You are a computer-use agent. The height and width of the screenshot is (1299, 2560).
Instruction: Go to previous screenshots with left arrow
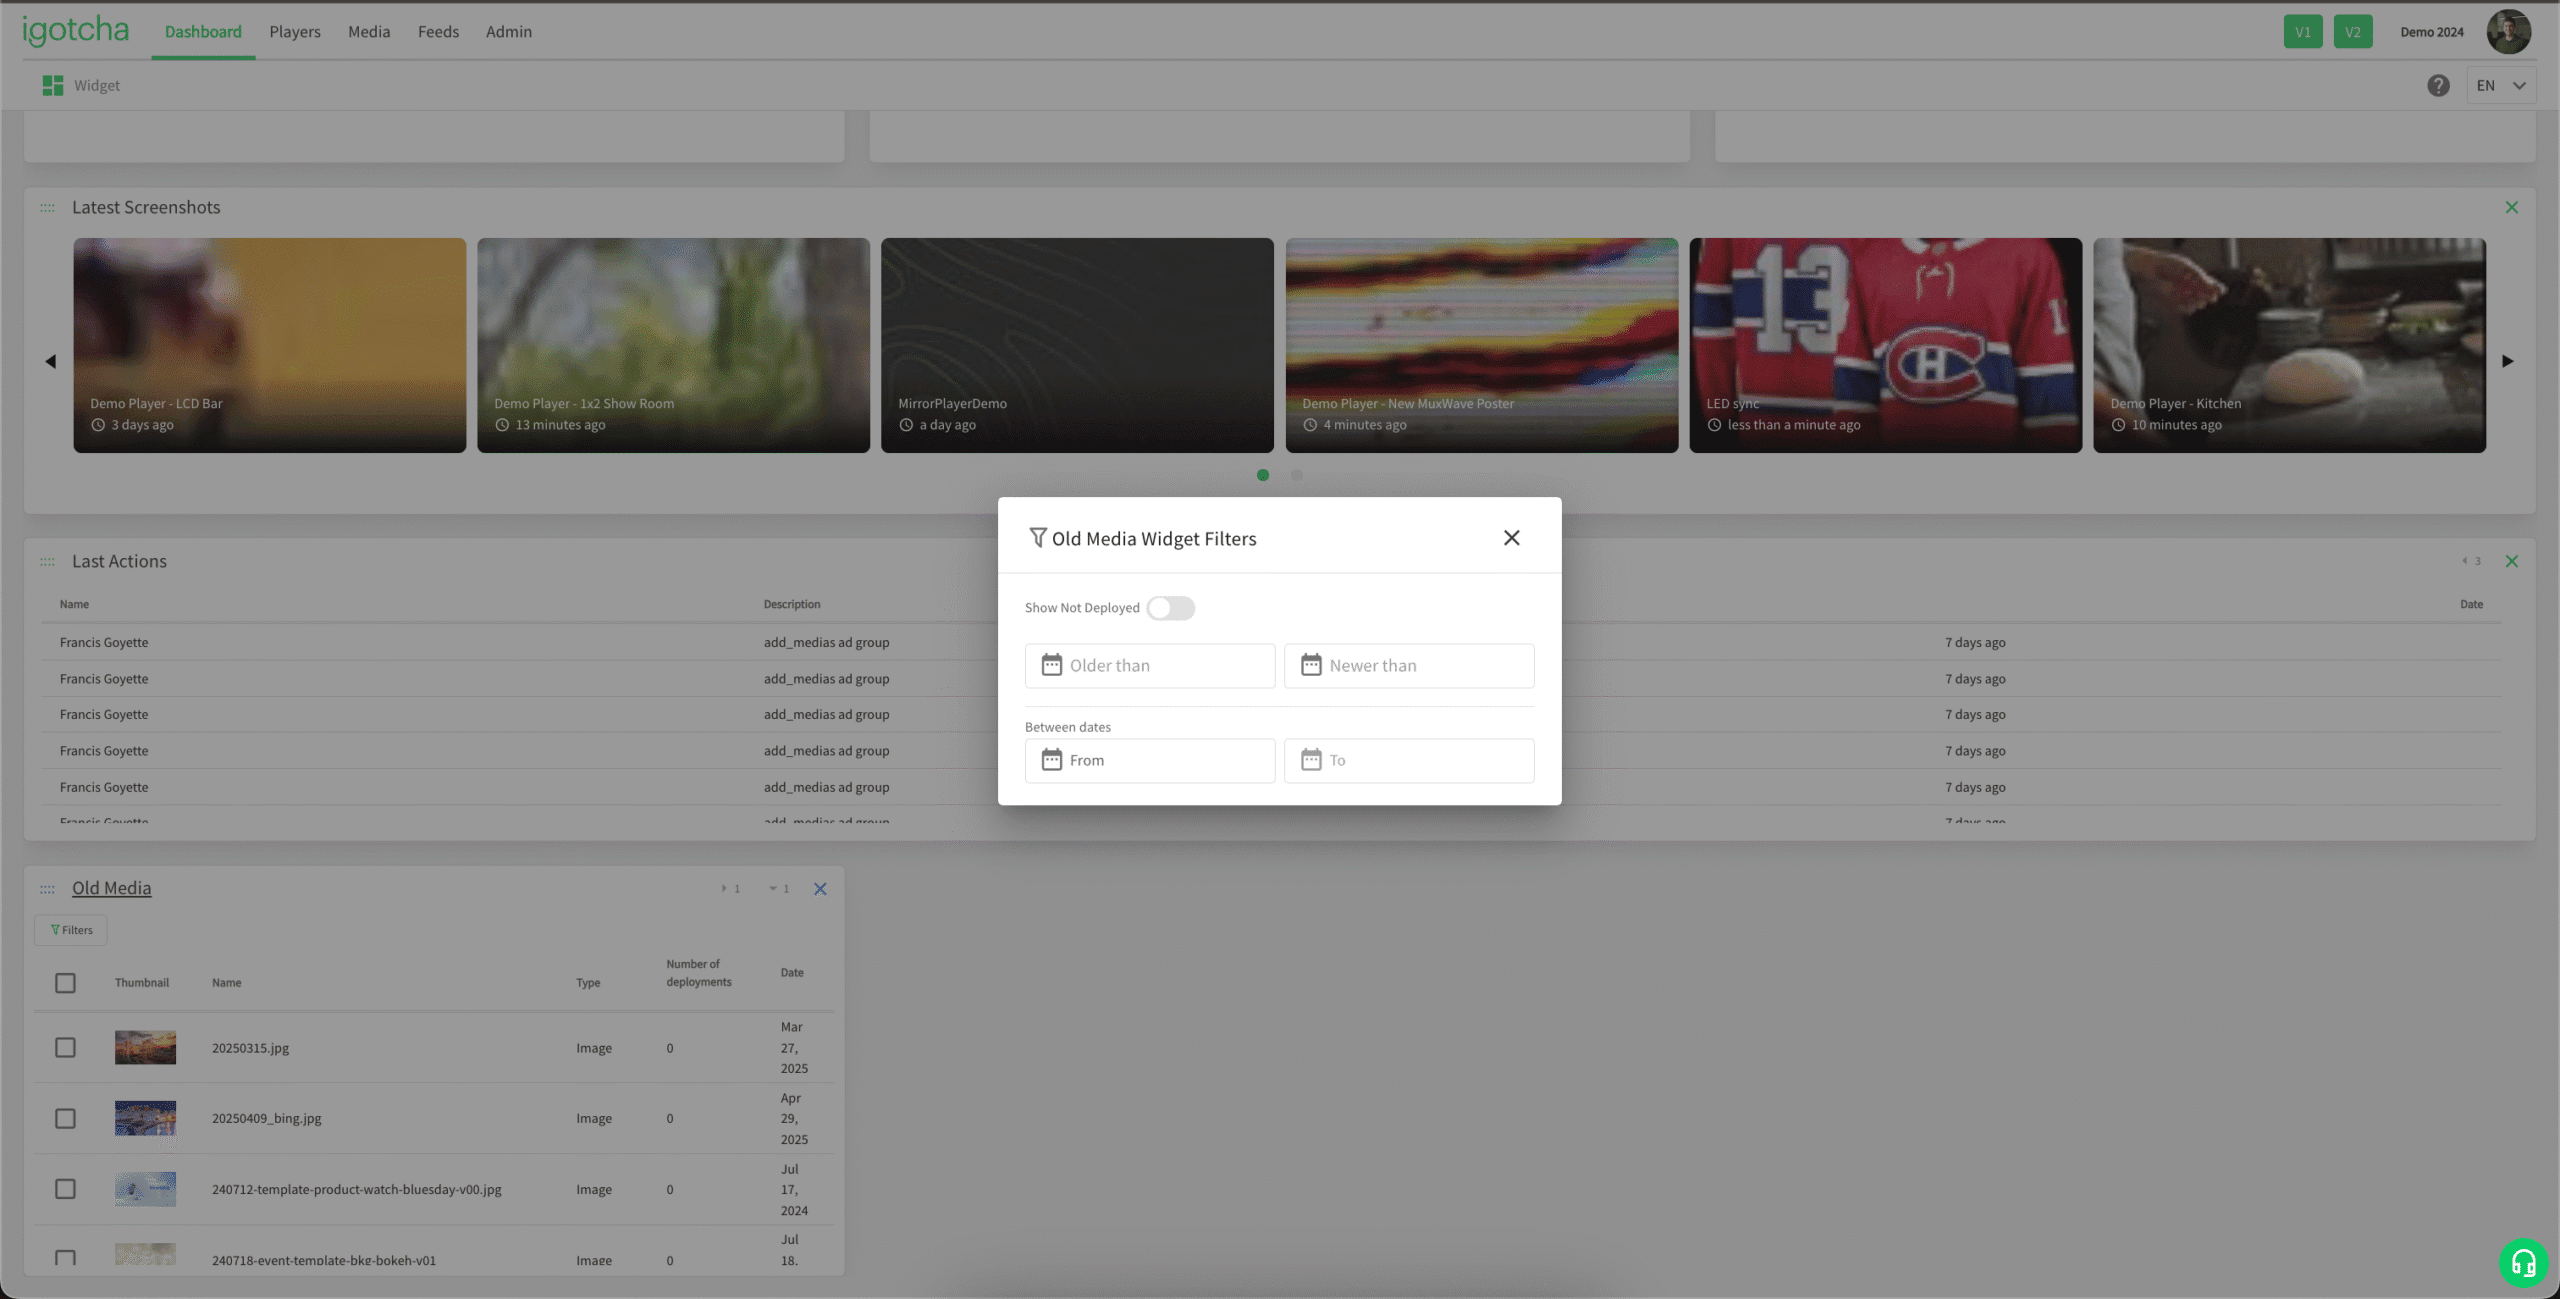[50, 361]
